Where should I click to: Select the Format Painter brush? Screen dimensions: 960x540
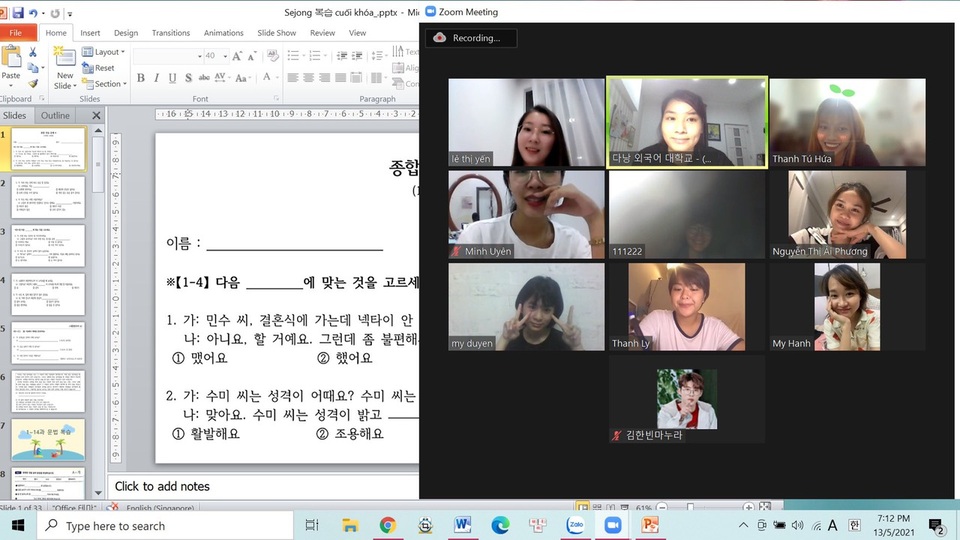pos(33,84)
